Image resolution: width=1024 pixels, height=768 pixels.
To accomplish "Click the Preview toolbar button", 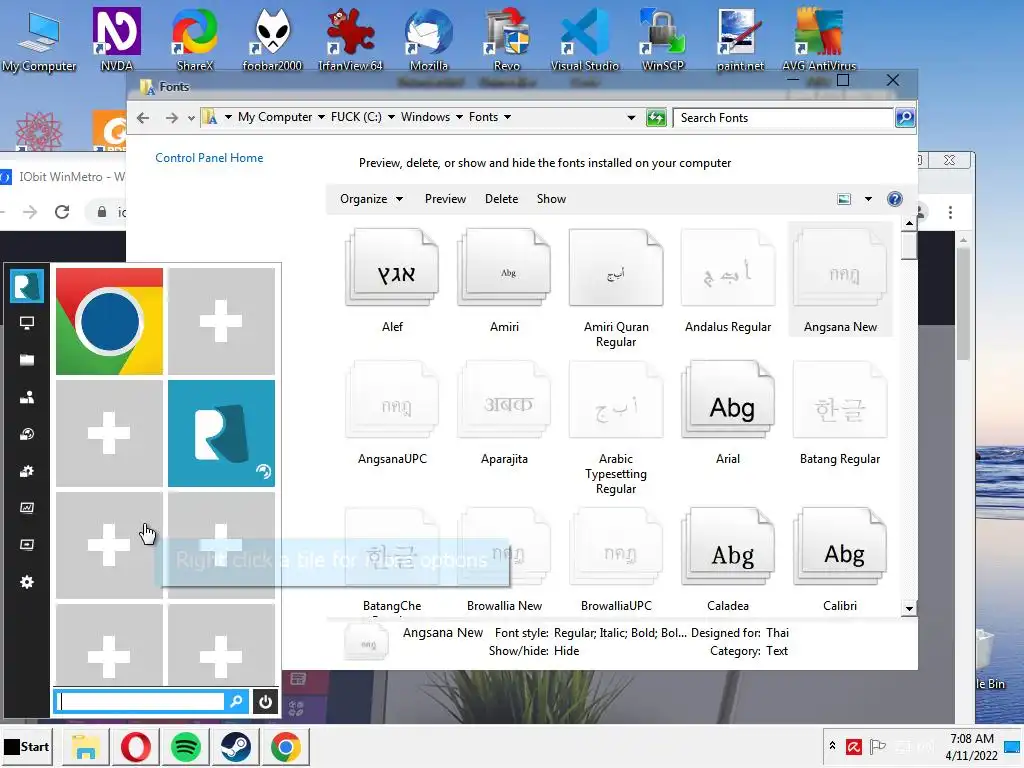I will [x=445, y=199].
